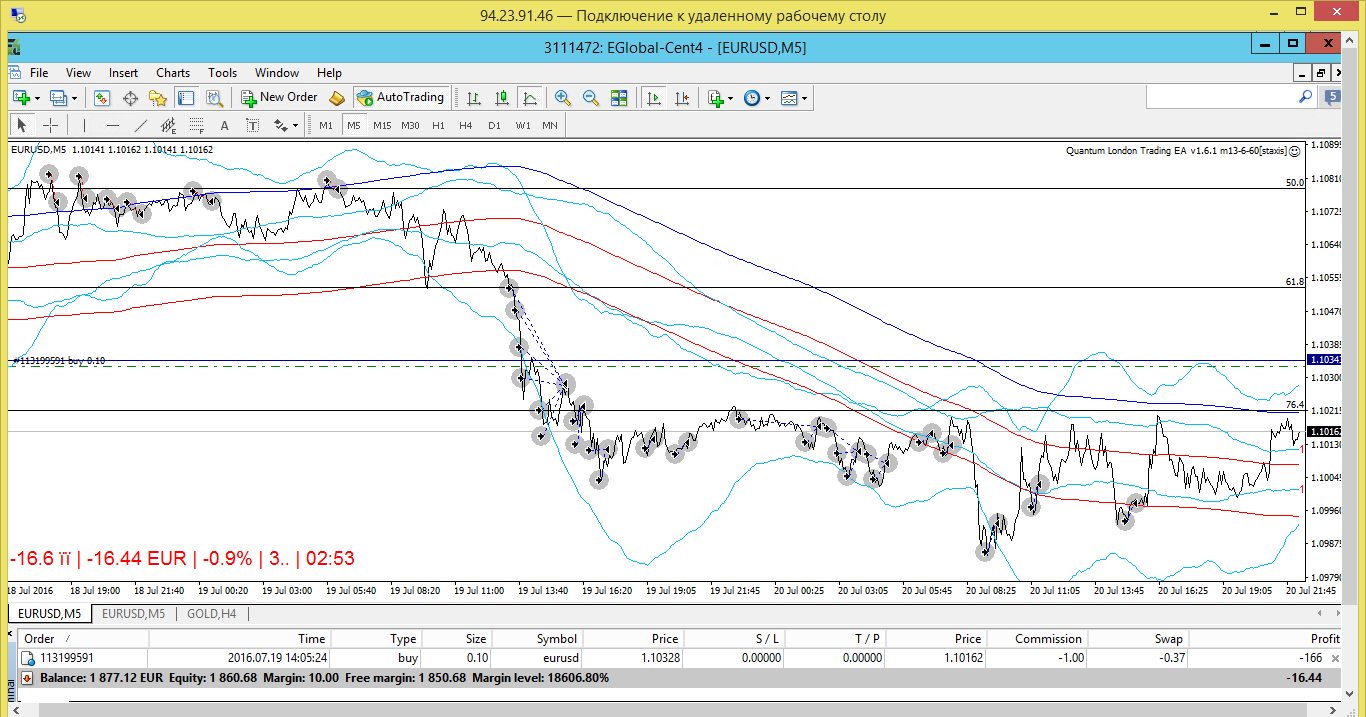Select the Text label tool (A)
Image resolution: width=1366 pixels, height=717 pixels.
coord(224,125)
